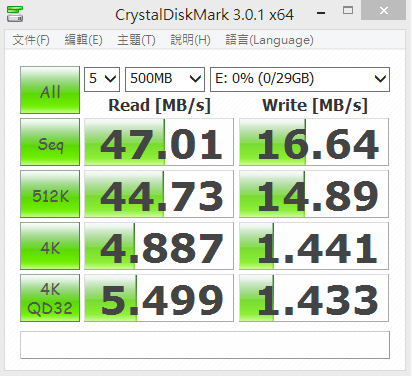Expand the drive selector E: 0% (0/29GB)
The width and height of the screenshot is (412, 376).
click(x=300, y=79)
